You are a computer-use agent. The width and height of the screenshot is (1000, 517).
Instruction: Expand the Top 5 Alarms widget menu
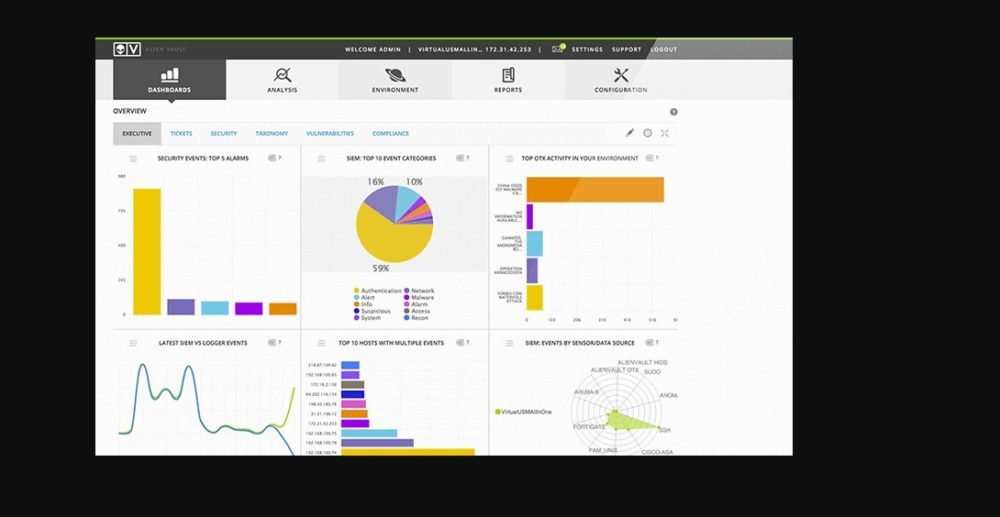[133, 158]
